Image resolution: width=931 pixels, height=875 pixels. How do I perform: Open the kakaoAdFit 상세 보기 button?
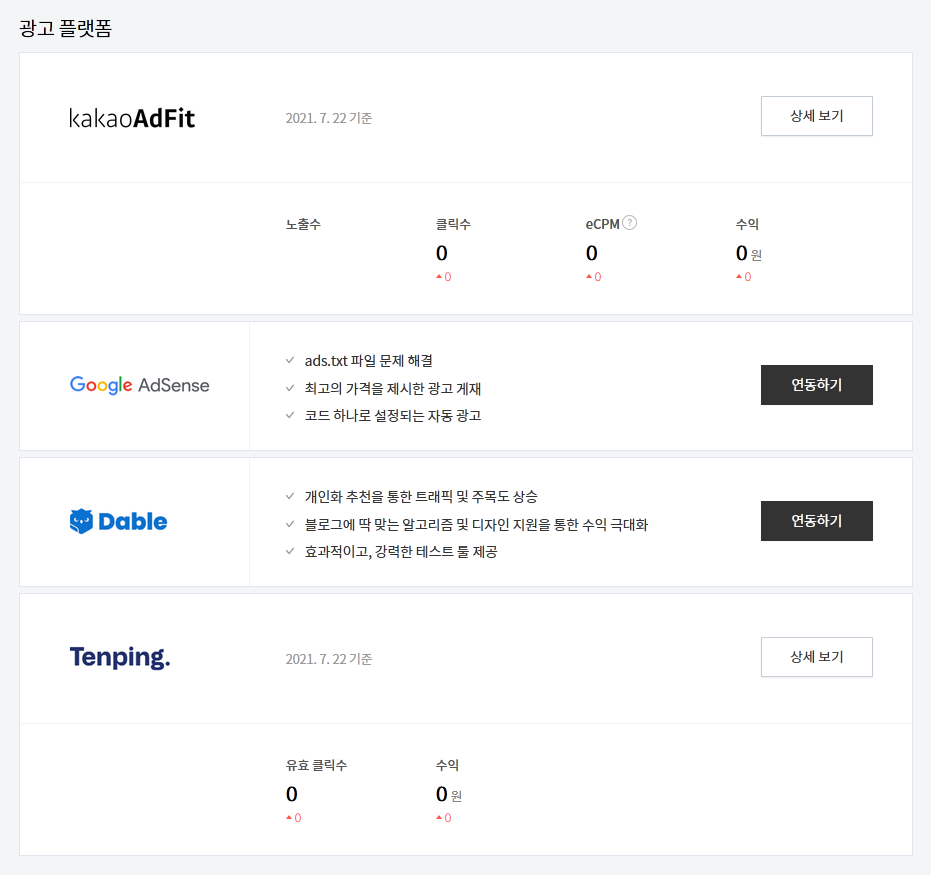click(x=816, y=116)
